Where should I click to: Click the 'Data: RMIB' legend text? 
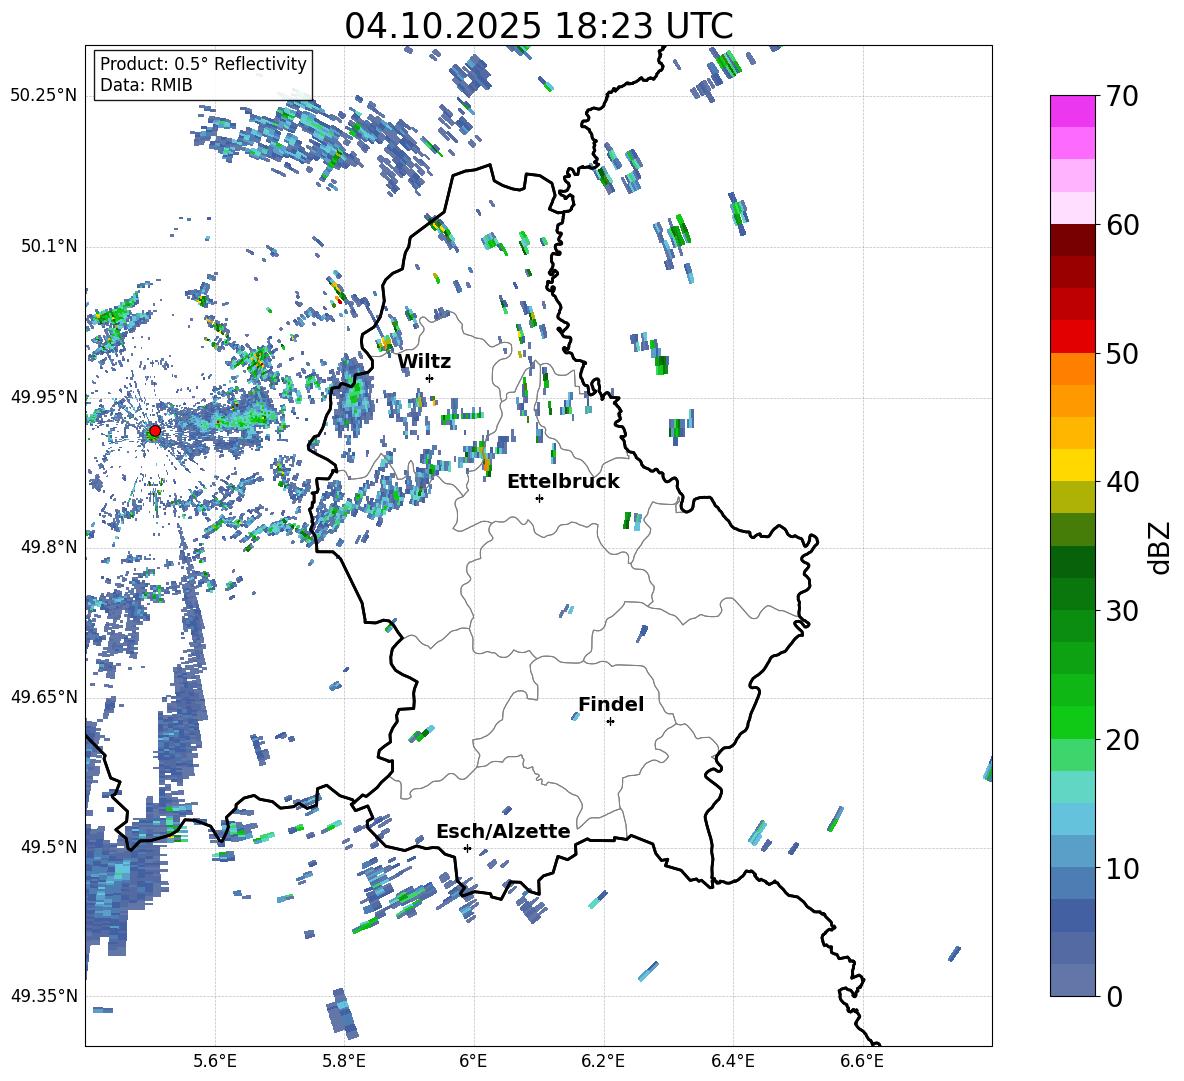coord(146,85)
